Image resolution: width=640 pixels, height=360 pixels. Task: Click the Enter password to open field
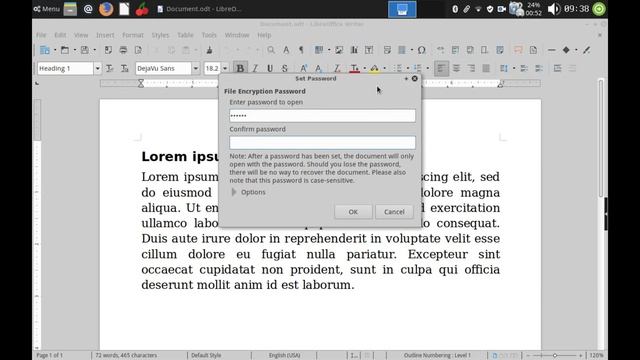(x=322, y=116)
